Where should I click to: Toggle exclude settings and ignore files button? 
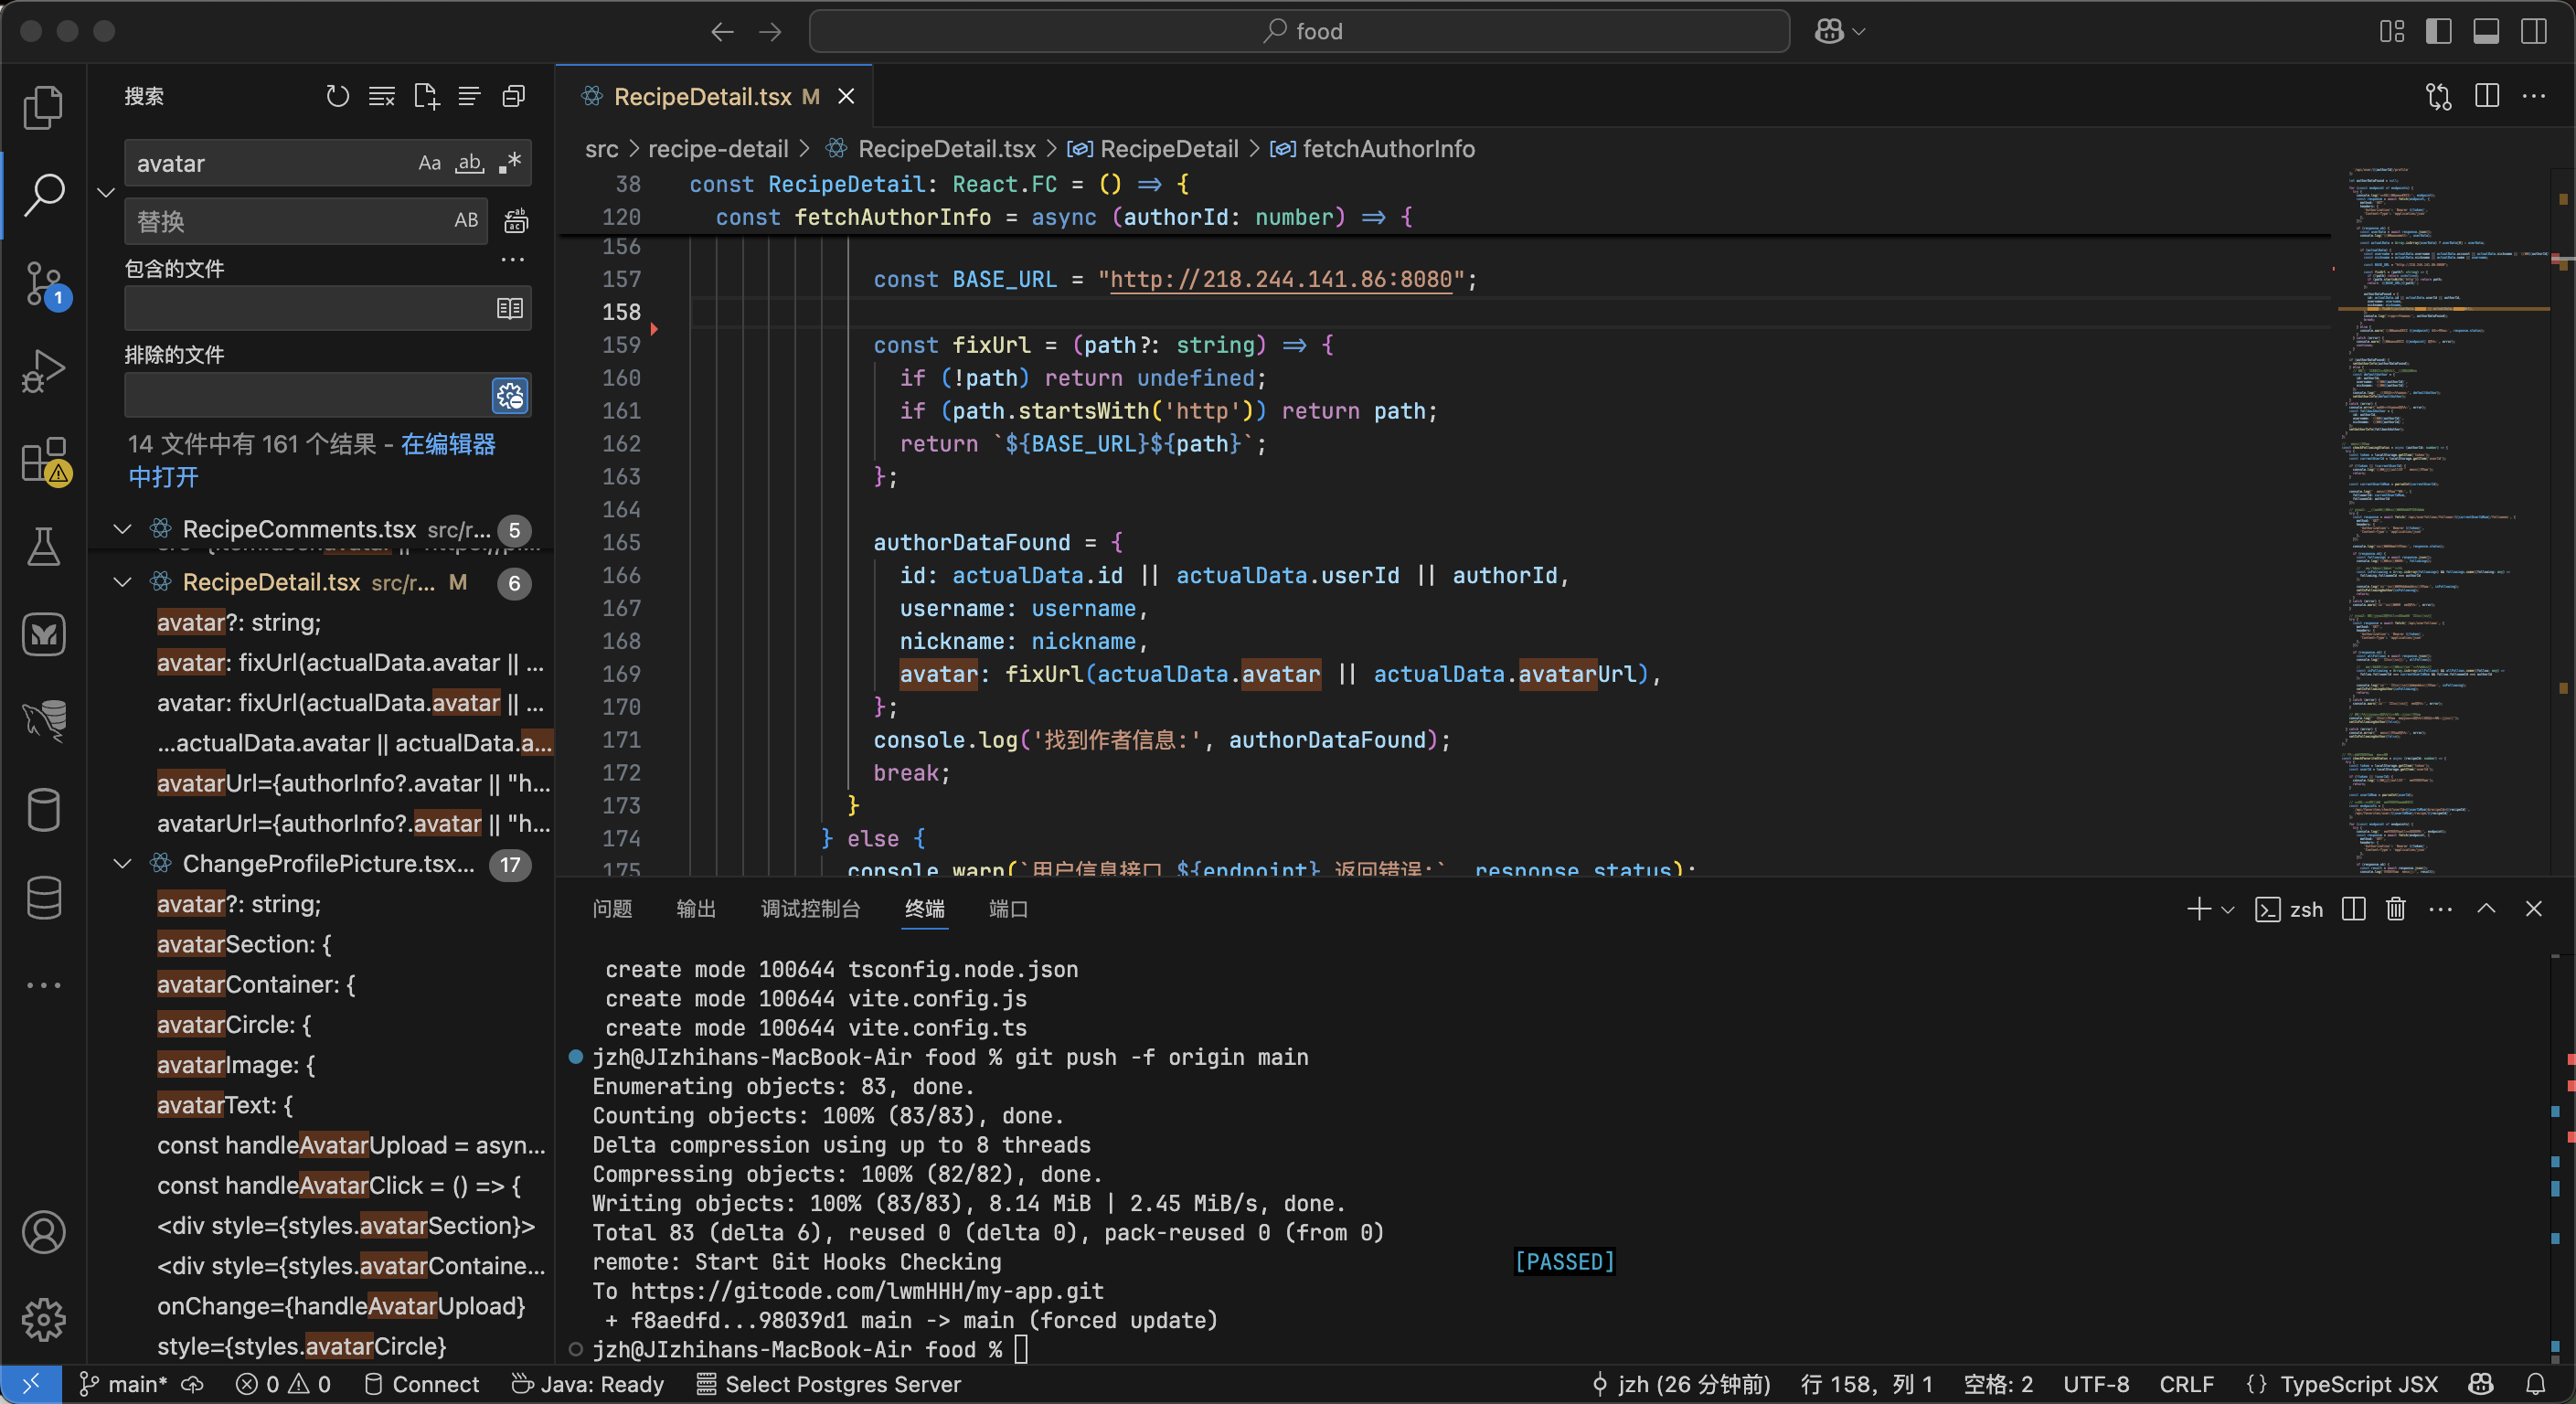click(x=510, y=396)
